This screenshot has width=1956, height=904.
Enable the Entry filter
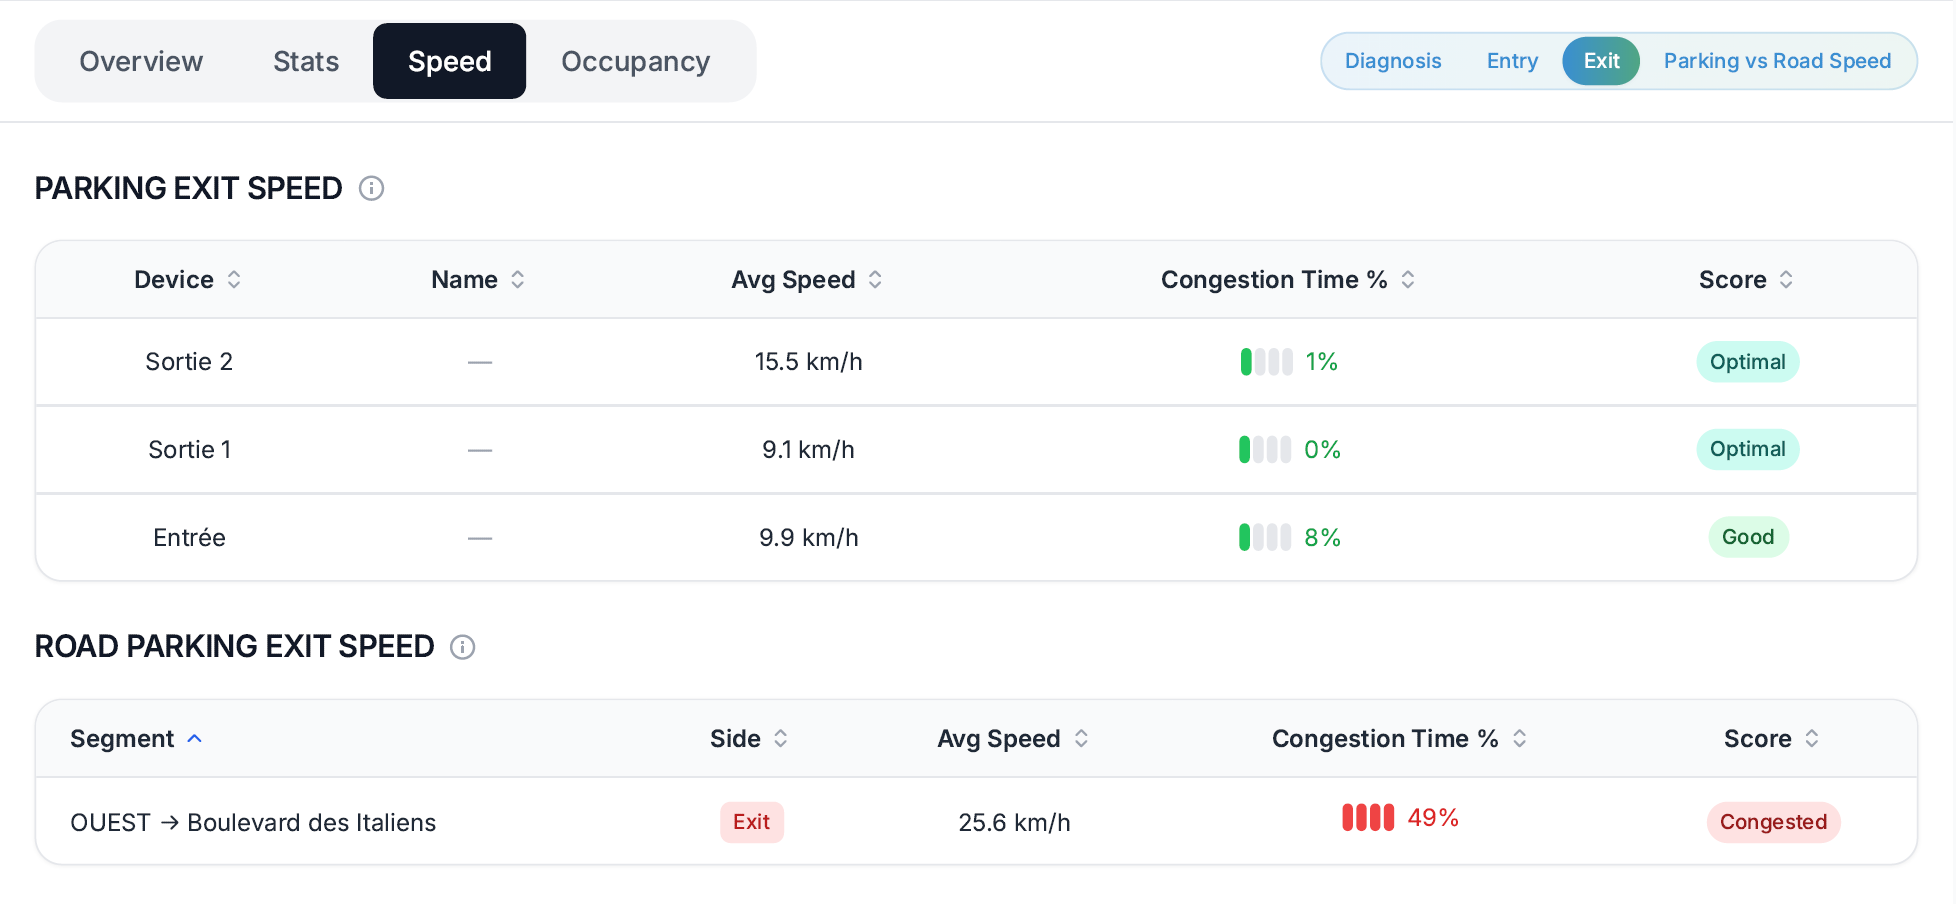point(1511,61)
